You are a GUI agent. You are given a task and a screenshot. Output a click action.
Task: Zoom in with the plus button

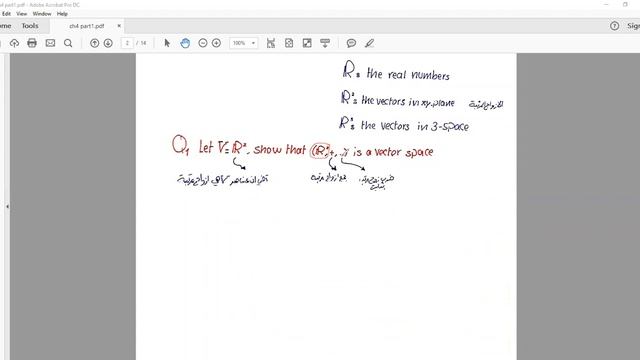(216, 43)
